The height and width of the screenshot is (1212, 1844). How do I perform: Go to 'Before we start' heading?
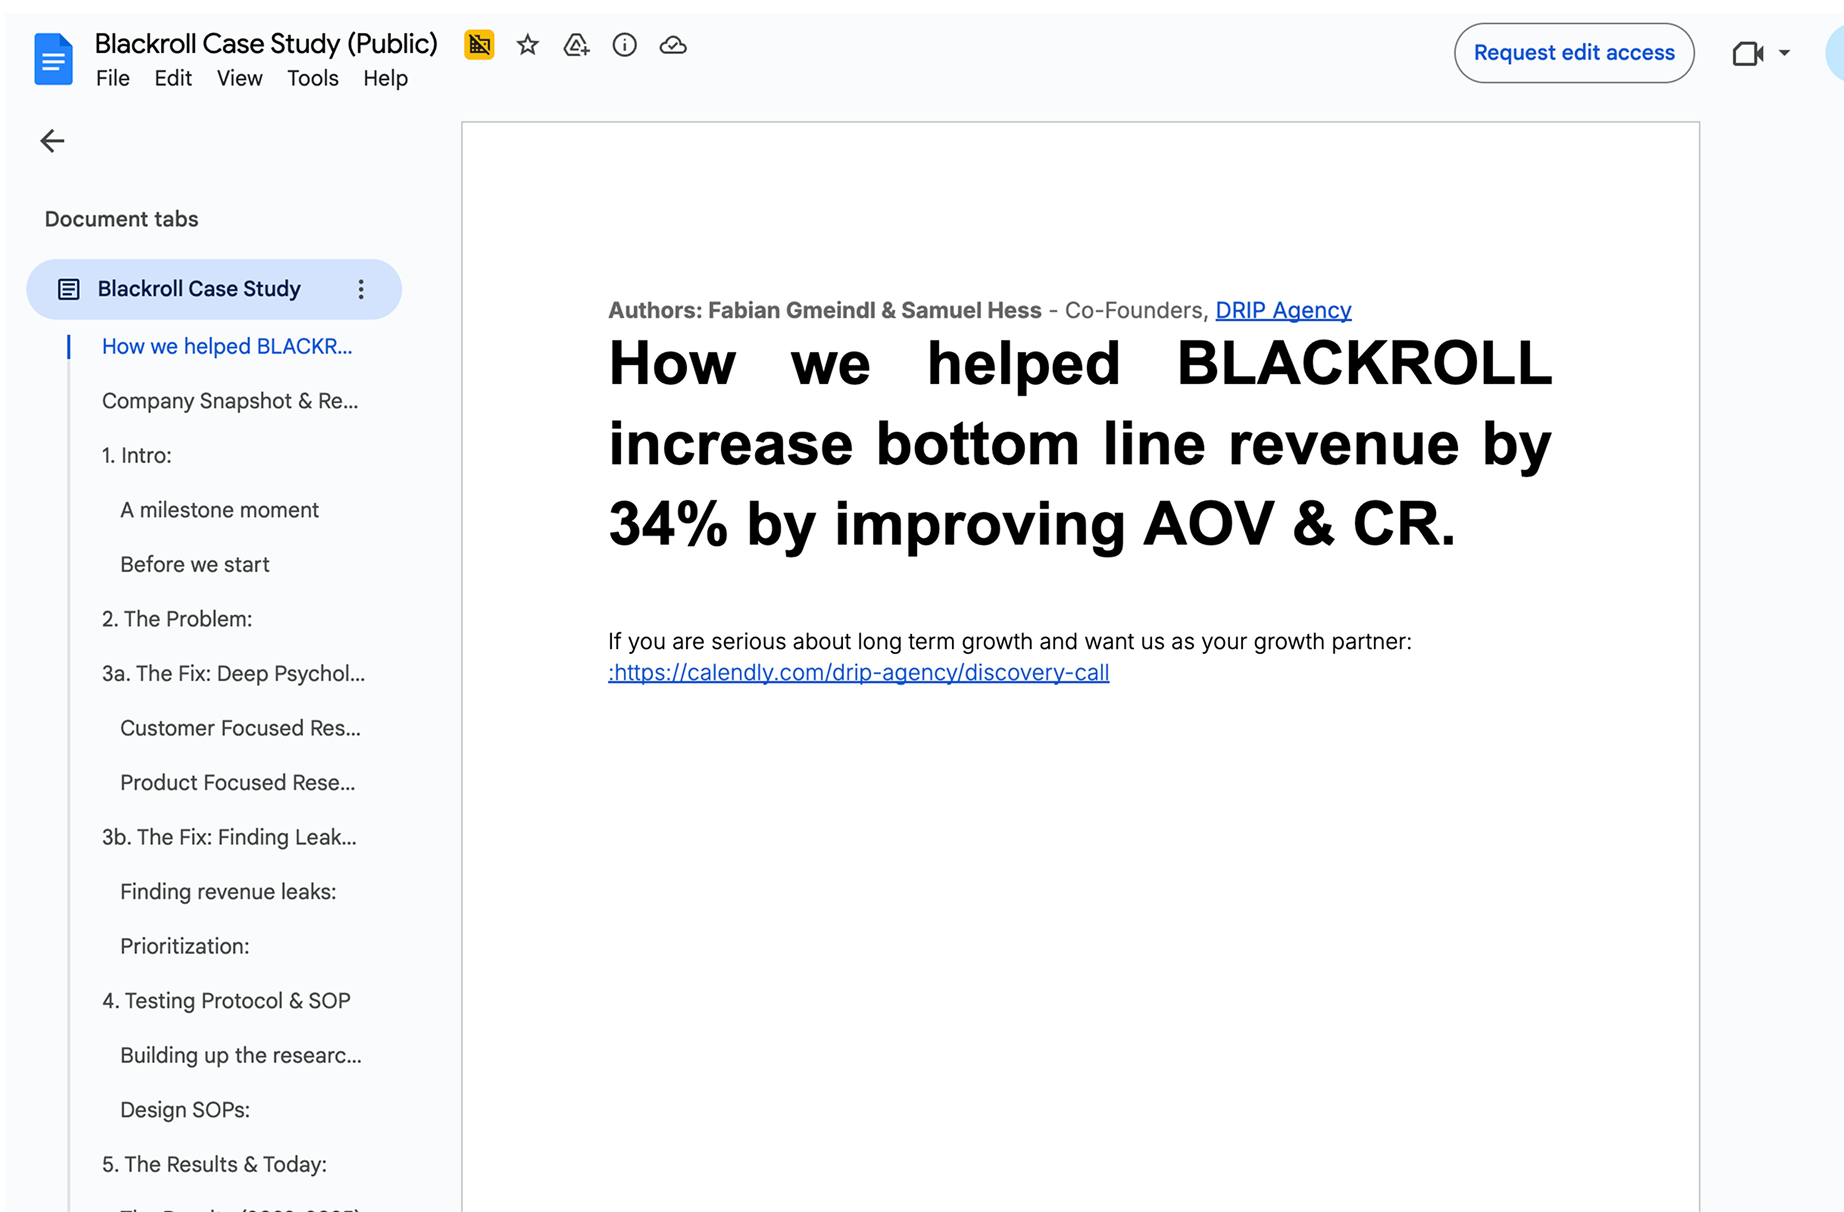pyautogui.click(x=195, y=564)
